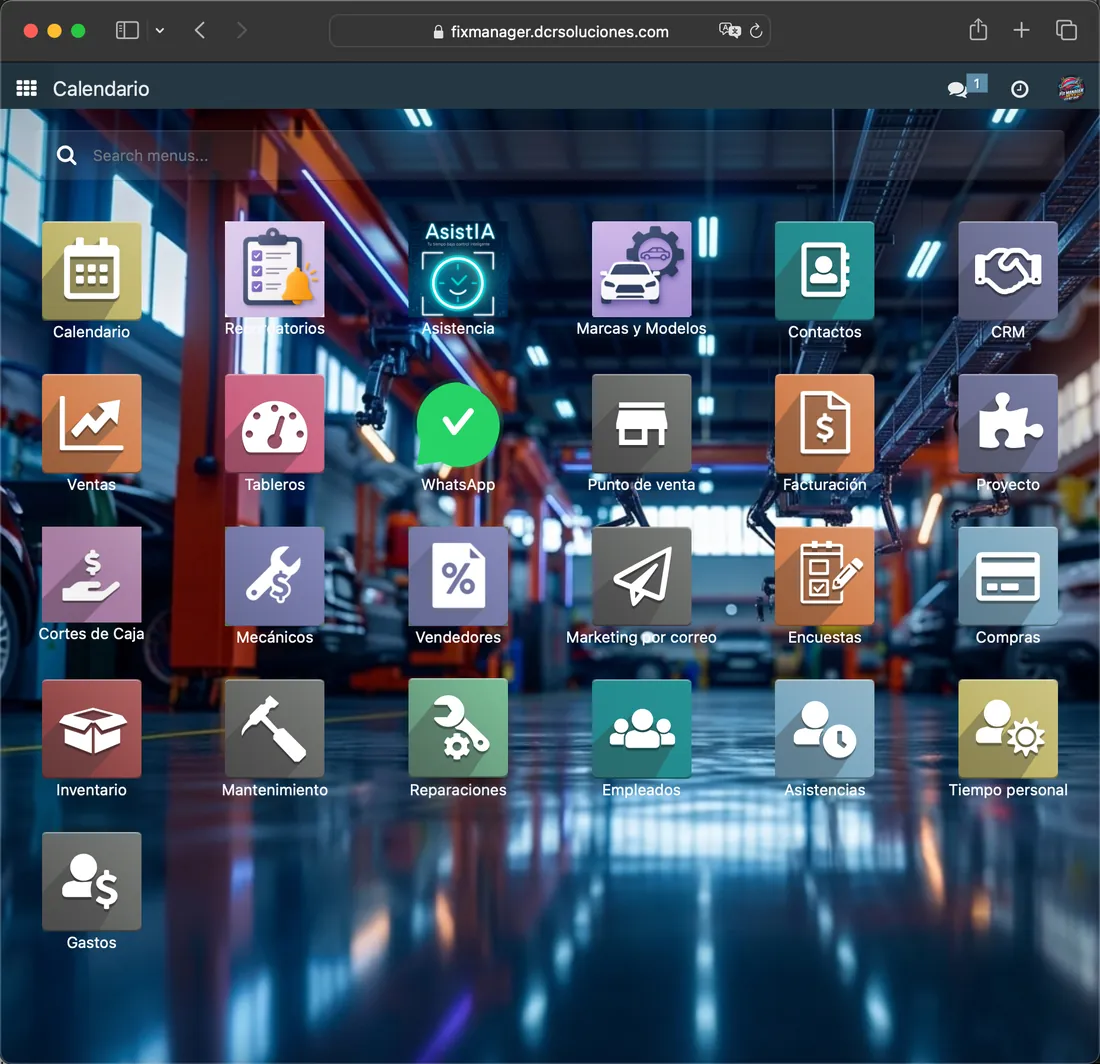The height and width of the screenshot is (1064, 1100).
Task: Click the fixmanager.dcrsoluciones.com address bar
Action: 550,32
